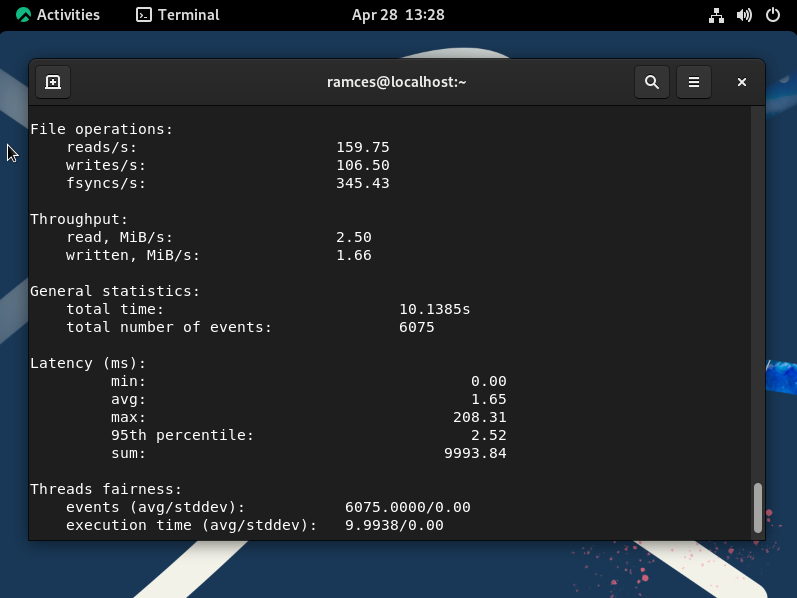Open the terminal search tool
Screen dimensions: 797x598
pos(652,82)
